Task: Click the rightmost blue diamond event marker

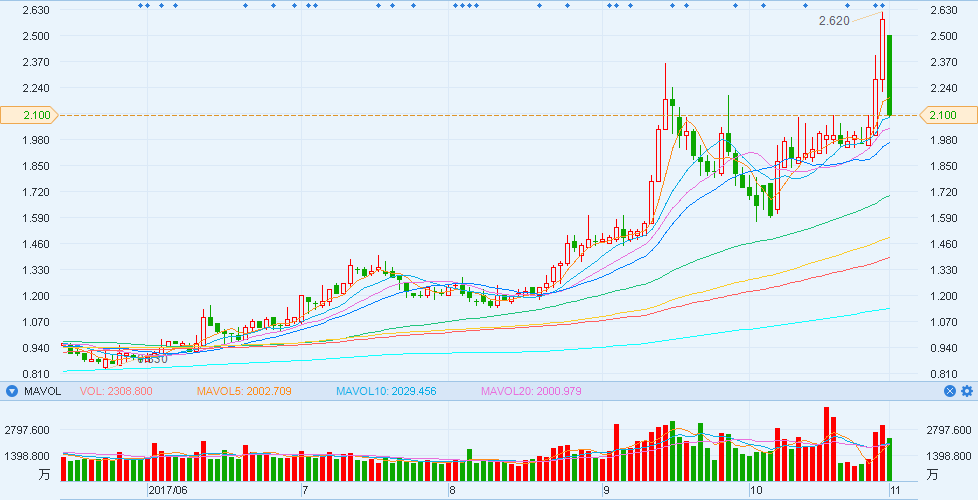Action: tap(883, 6)
